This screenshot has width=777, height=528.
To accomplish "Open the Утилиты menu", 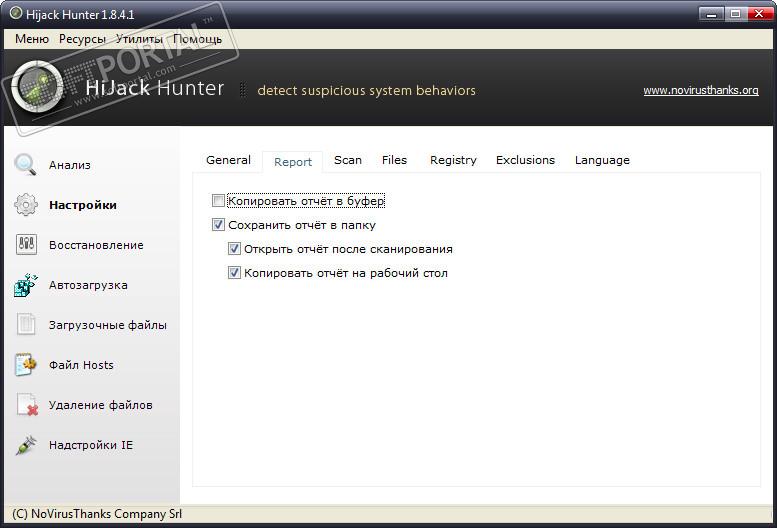I will [139, 39].
